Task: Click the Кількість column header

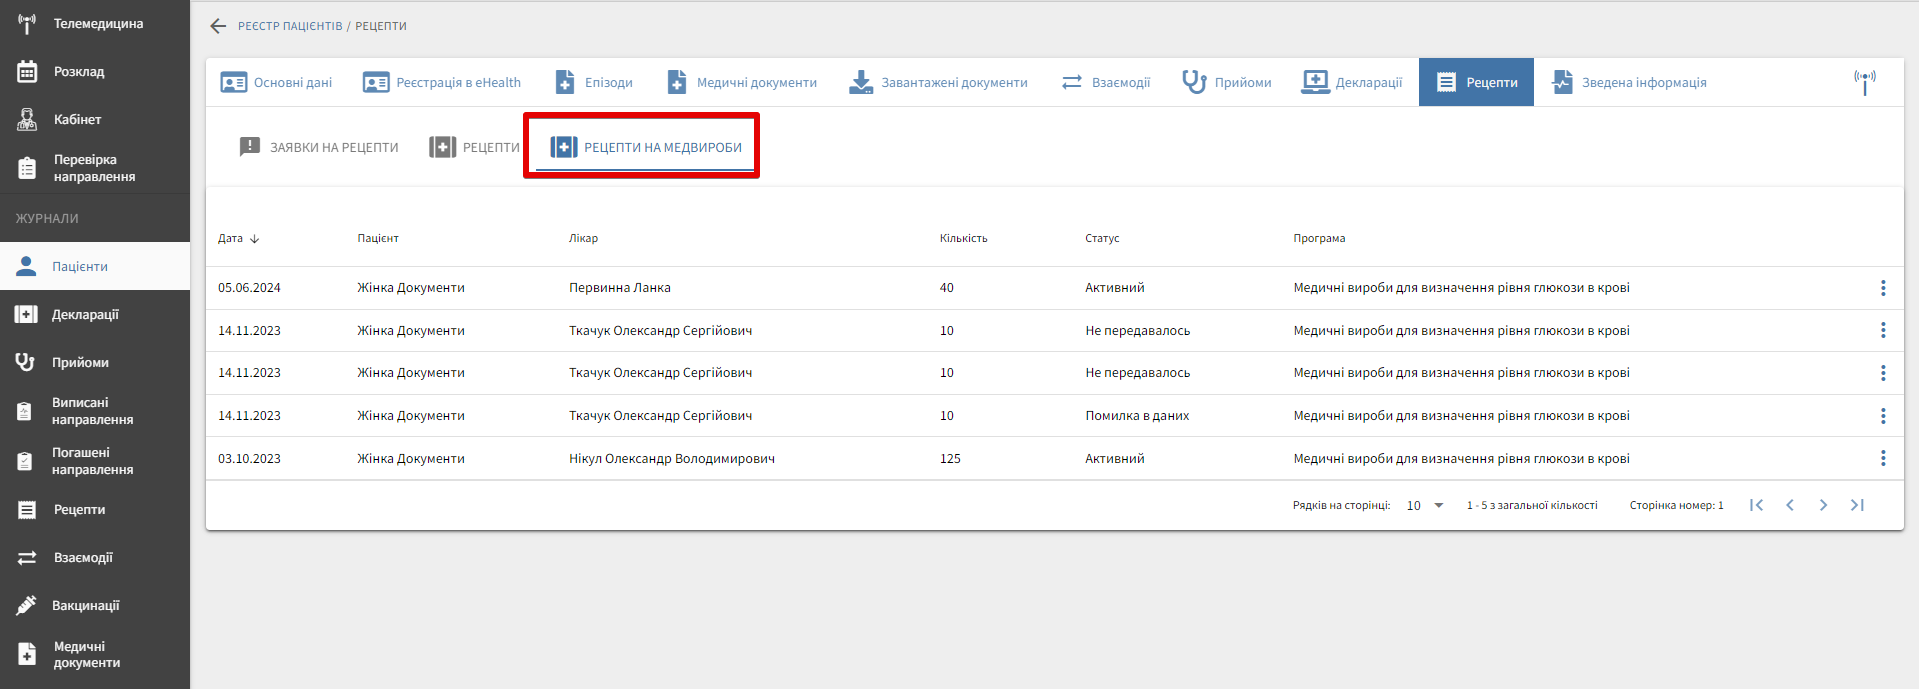Action: click(963, 238)
